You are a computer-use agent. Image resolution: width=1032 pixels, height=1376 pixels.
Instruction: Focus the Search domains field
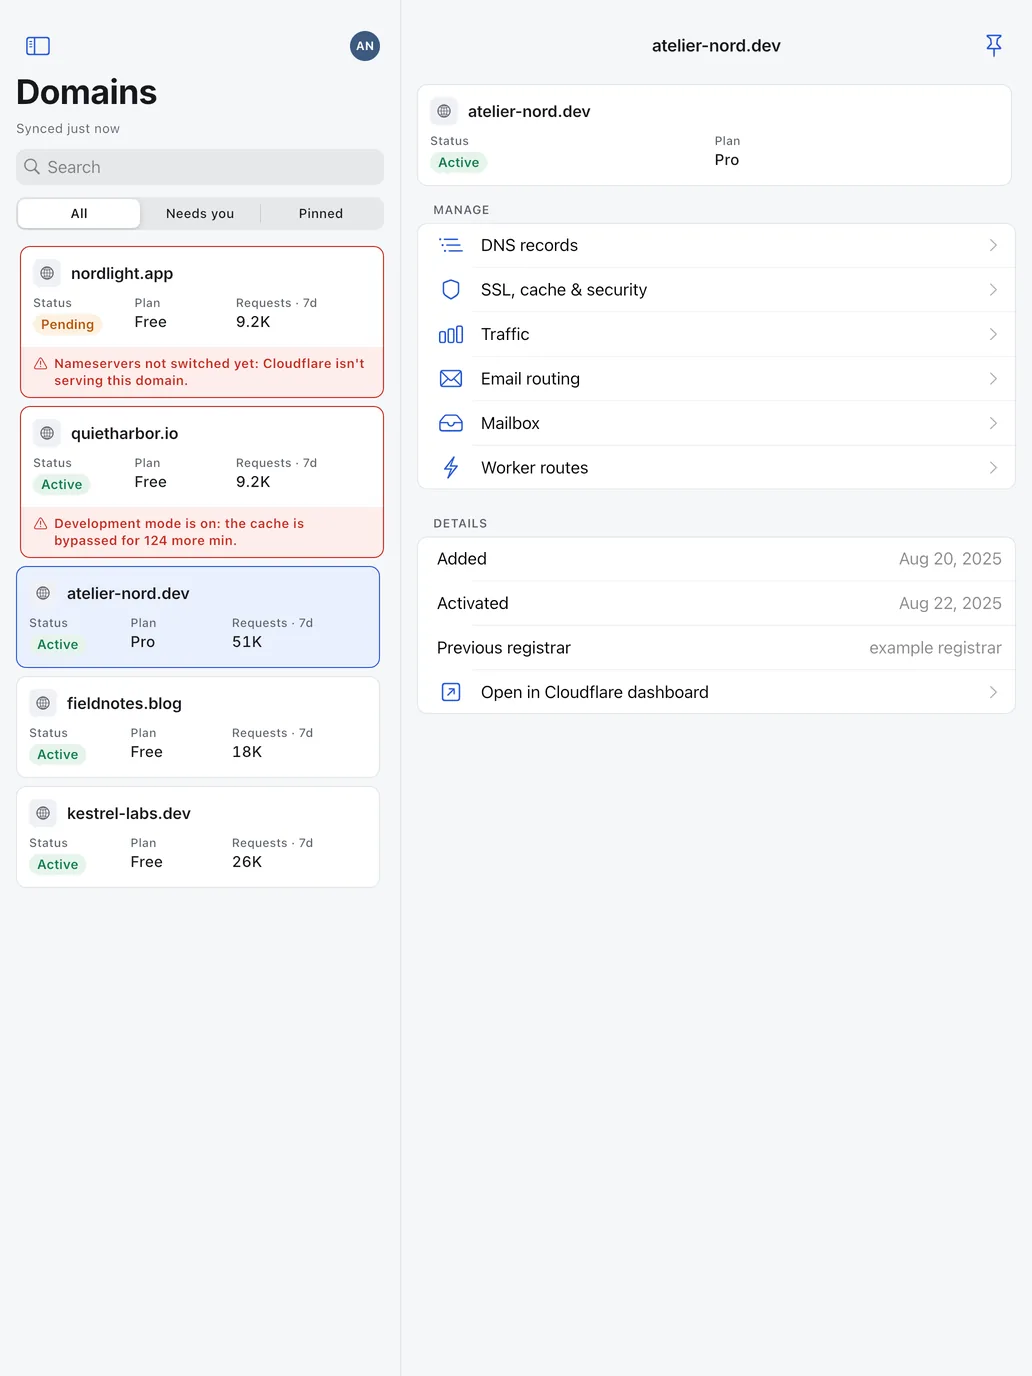point(200,167)
